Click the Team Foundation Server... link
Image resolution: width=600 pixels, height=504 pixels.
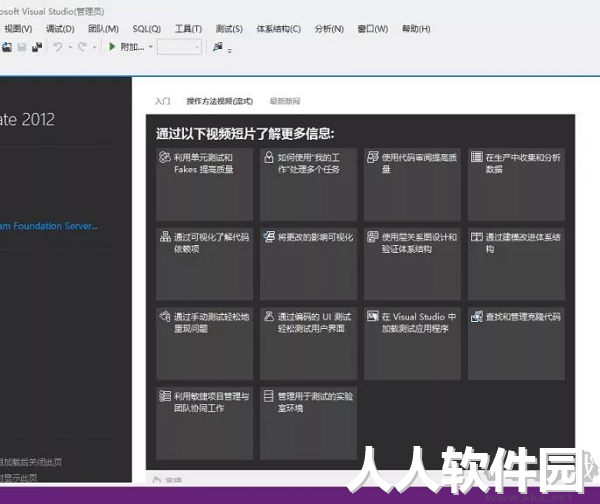49,226
